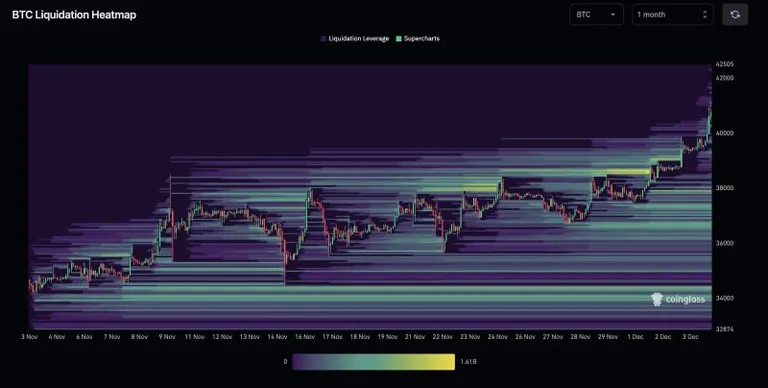Click the 40000 price axis label

pyautogui.click(x=724, y=133)
